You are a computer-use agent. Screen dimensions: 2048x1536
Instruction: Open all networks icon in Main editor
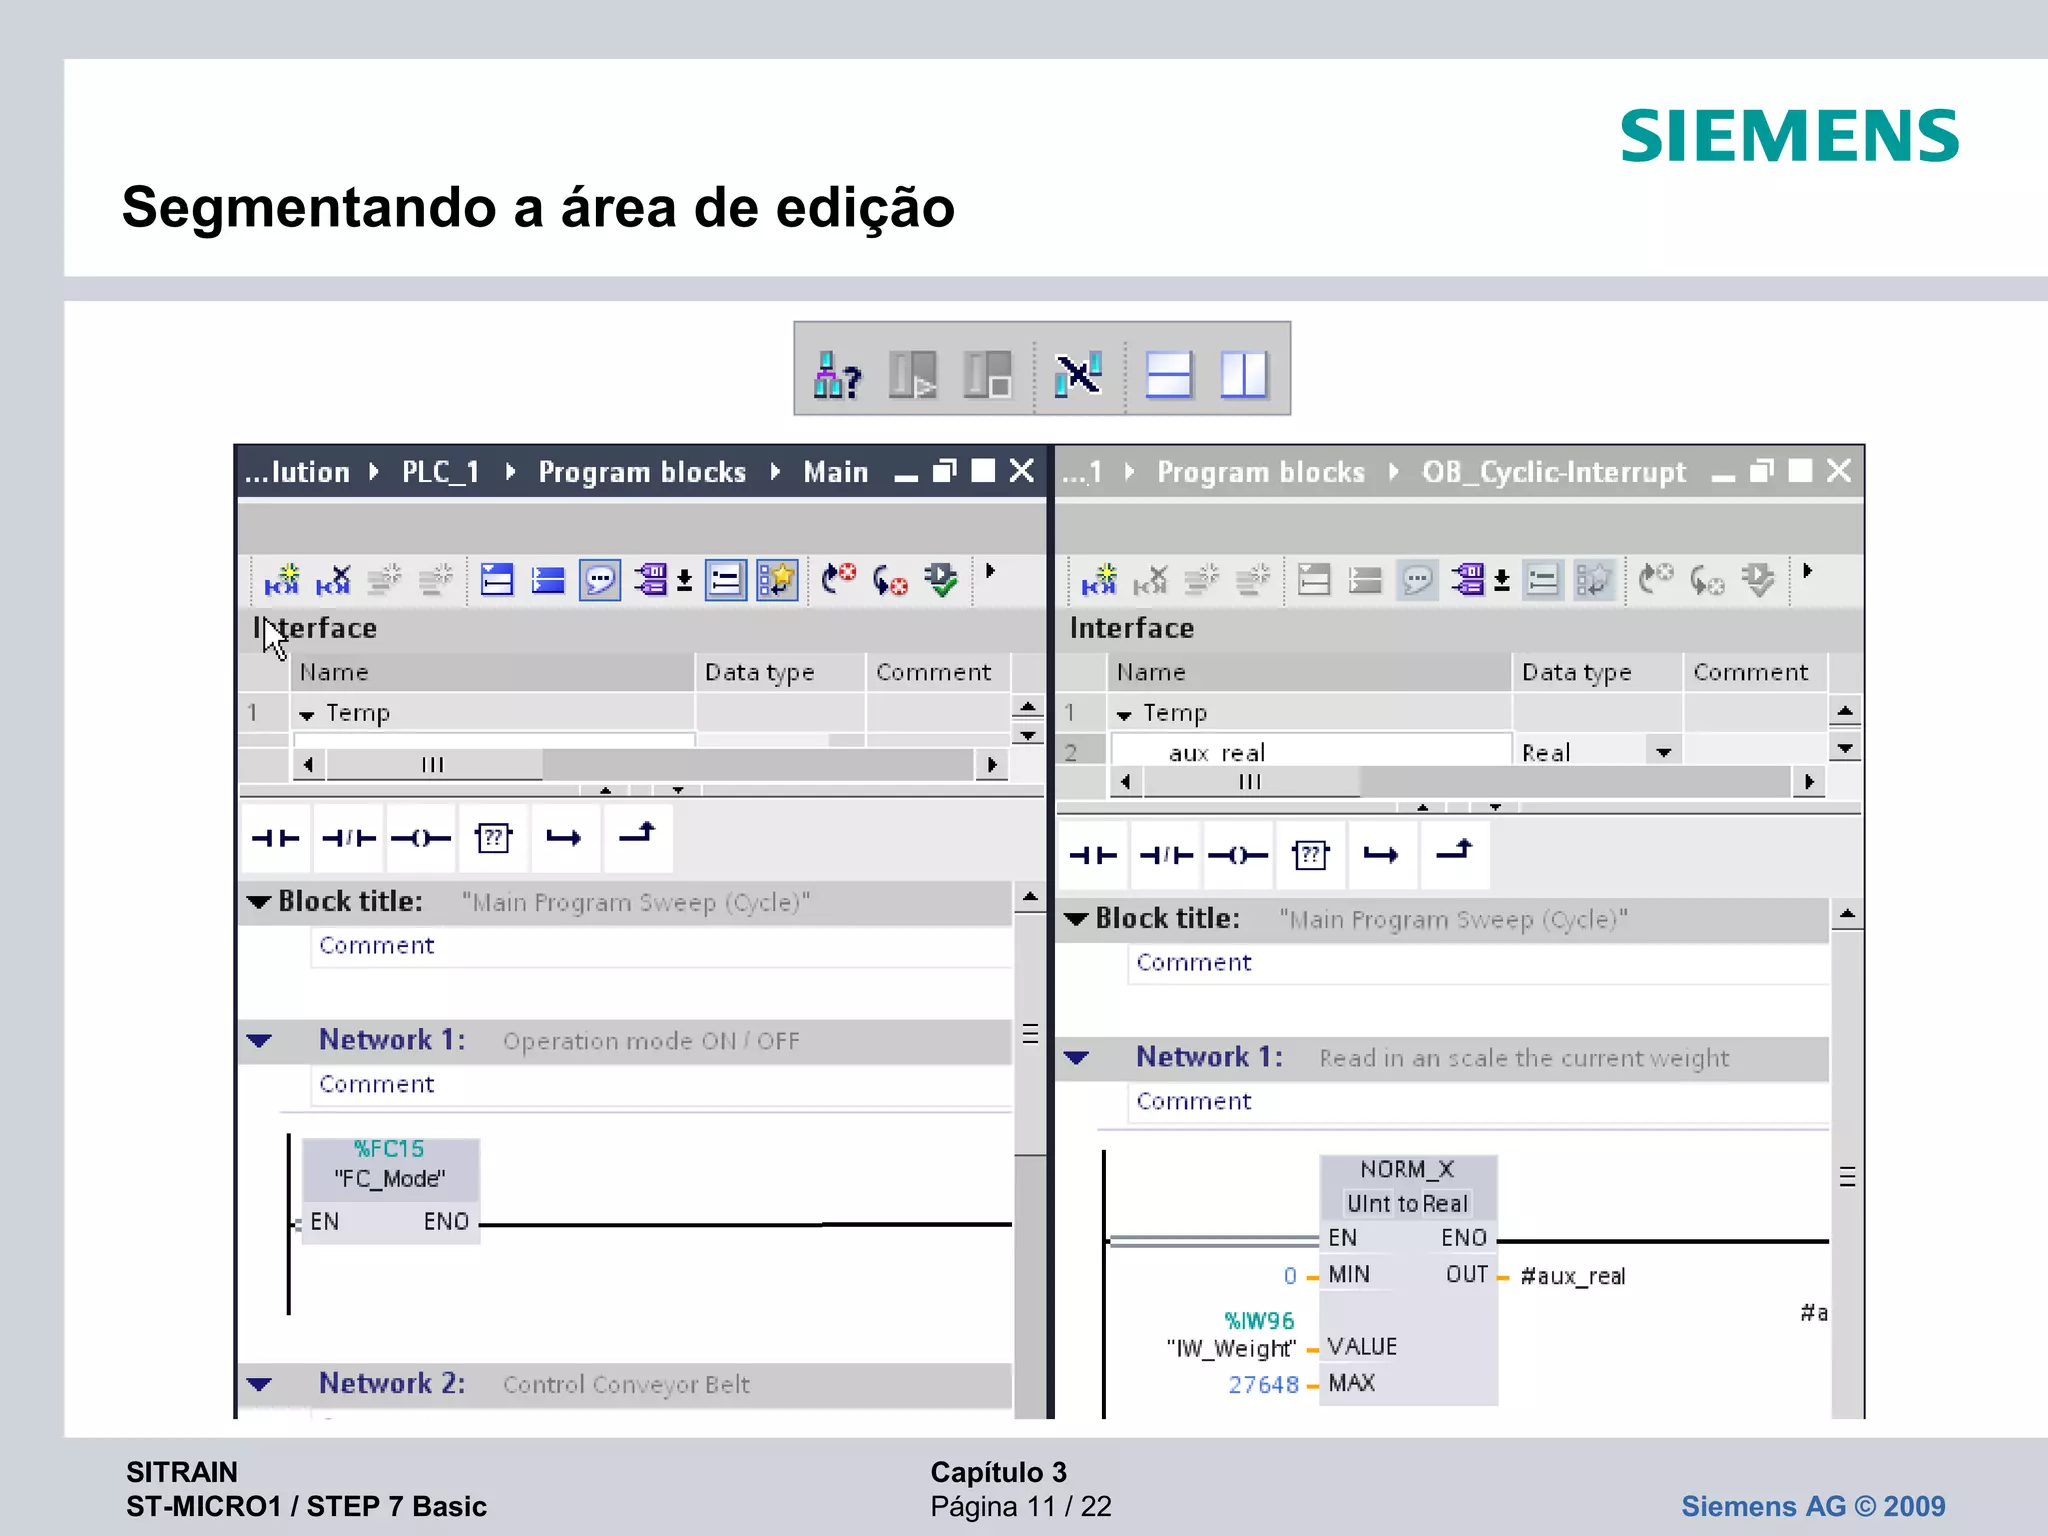(497, 580)
